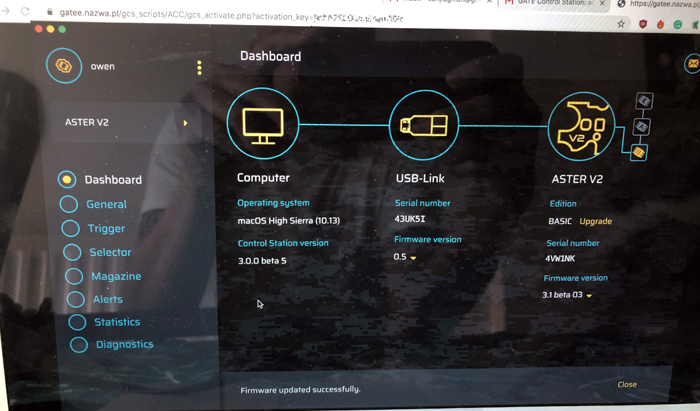Click the Firmware updated successfully message
The width and height of the screenshot is (700, 411).
(300, 390)
